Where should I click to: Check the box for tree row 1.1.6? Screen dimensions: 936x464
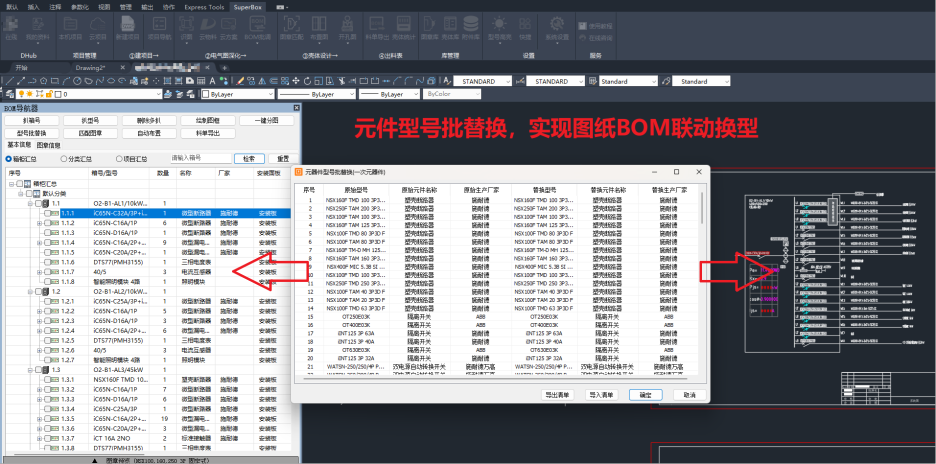(48, 262)
